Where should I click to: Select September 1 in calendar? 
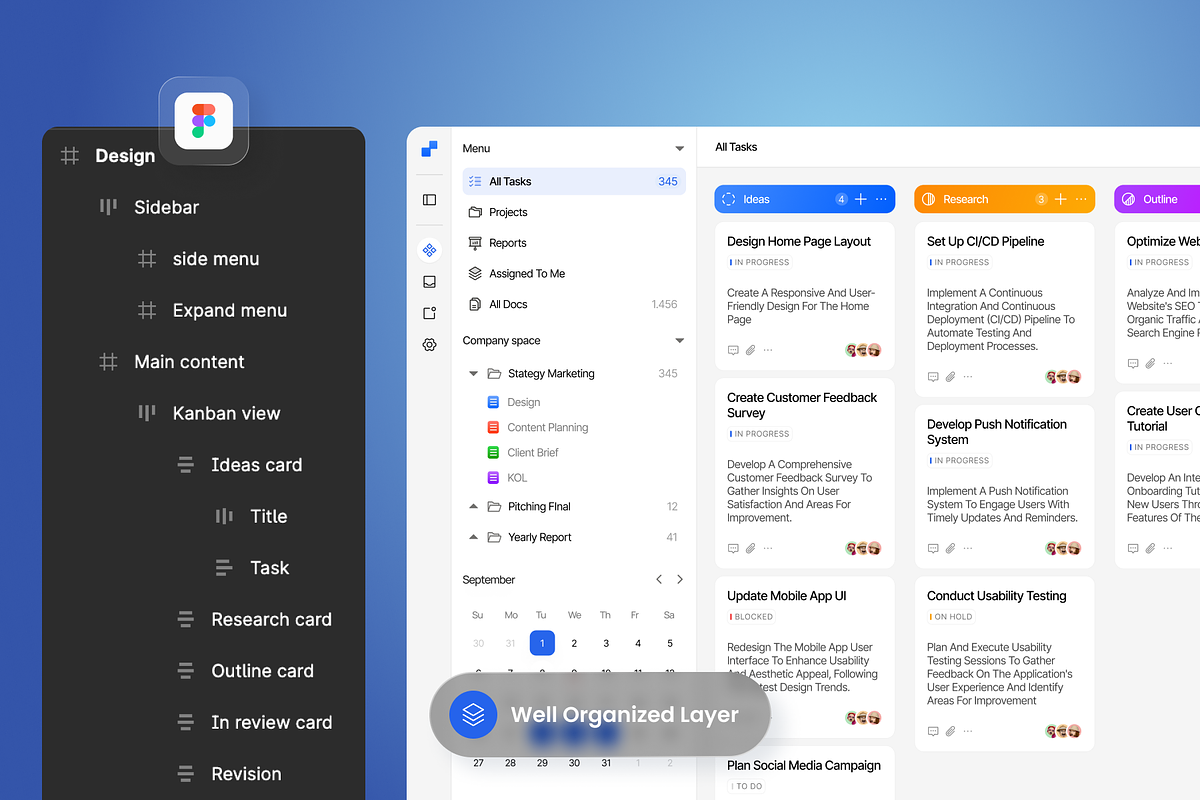[542, 643]
